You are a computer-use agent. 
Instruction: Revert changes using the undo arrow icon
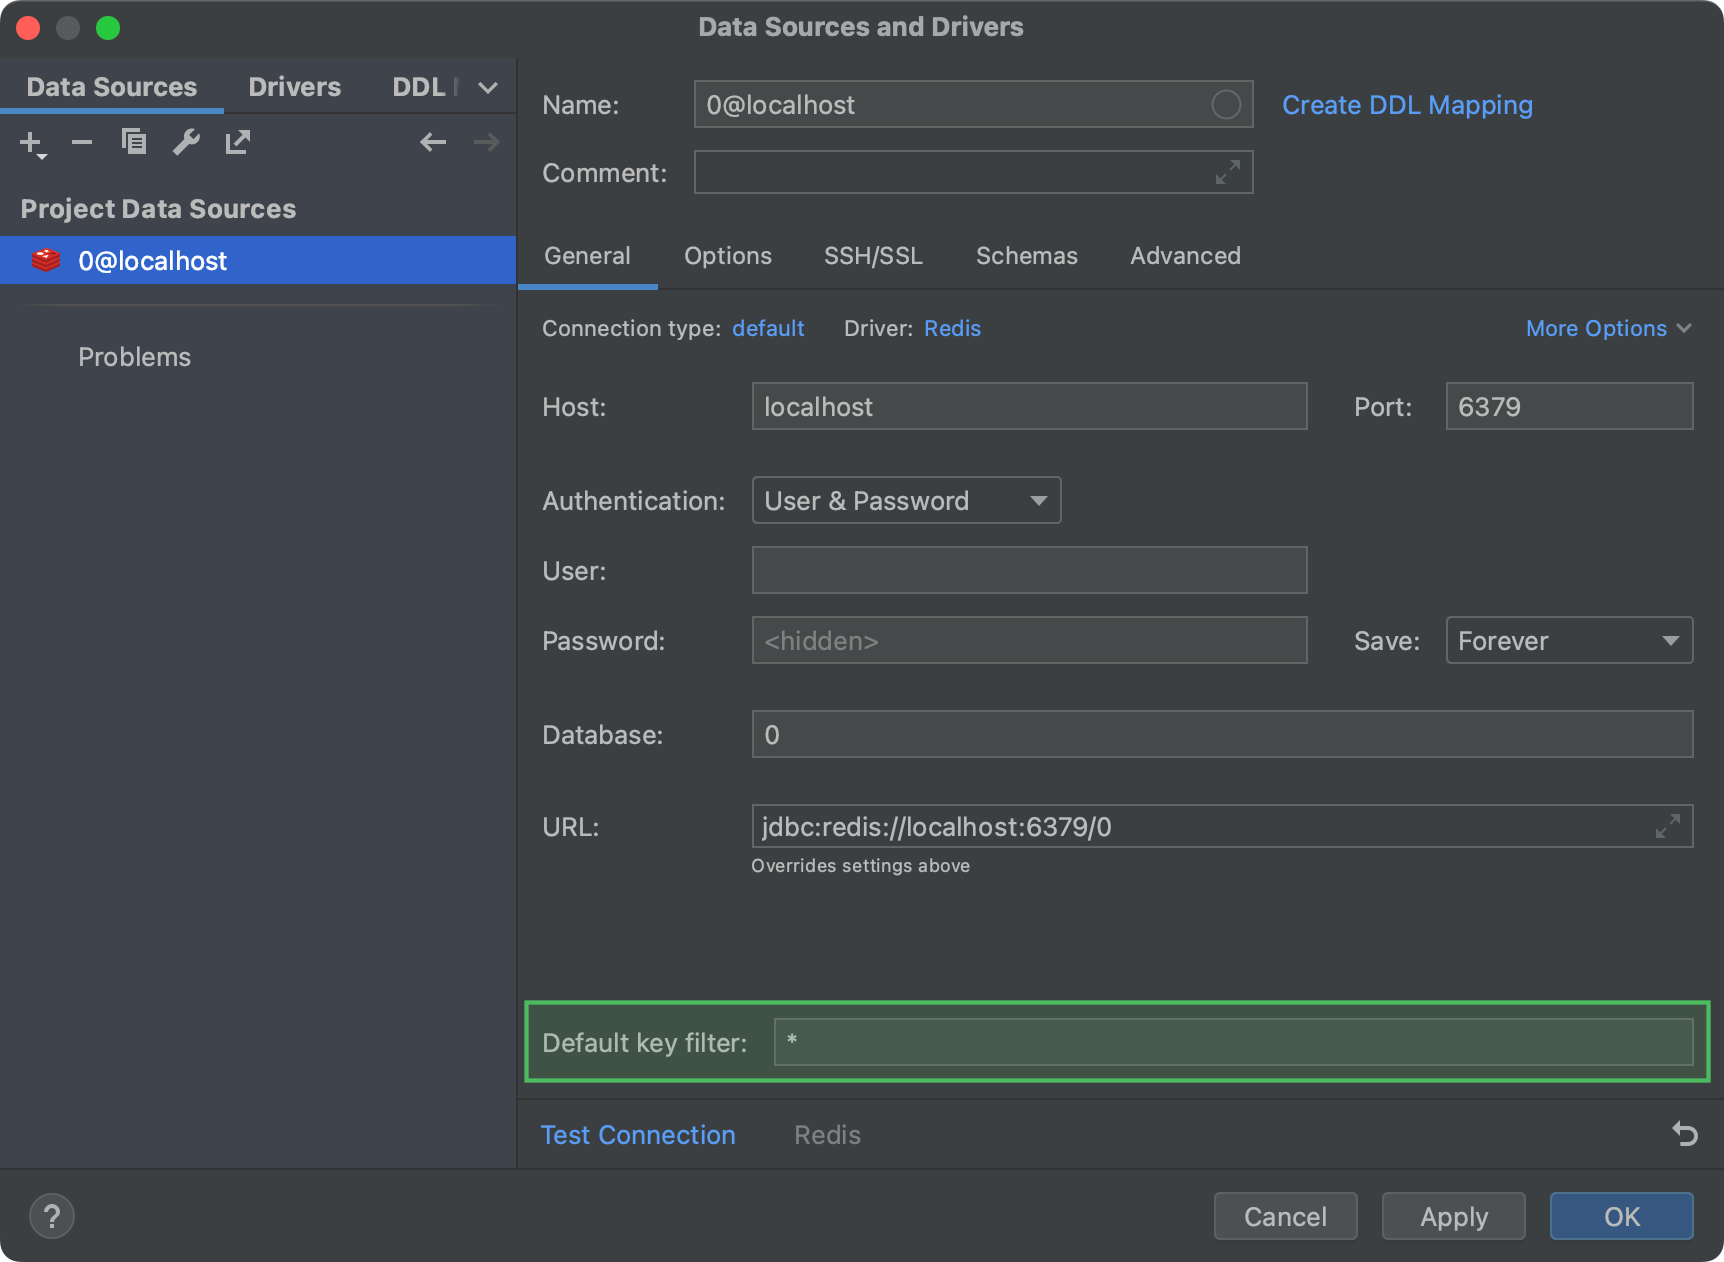tap(1685, 1134)
